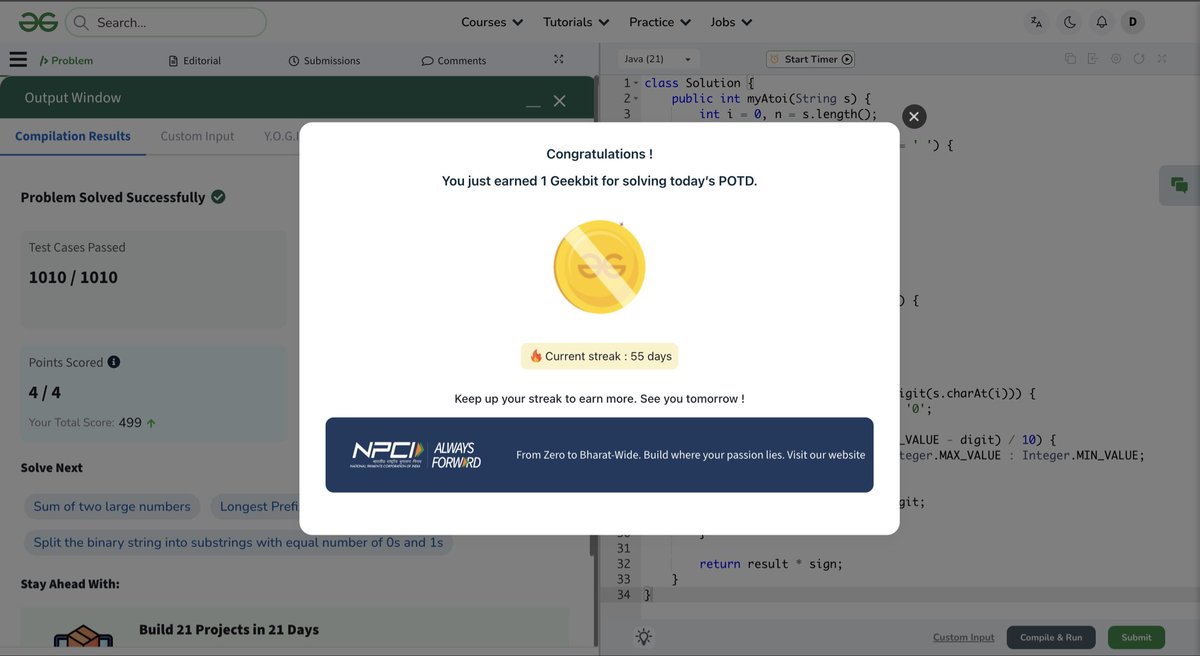Expand the Jobs dropdown menu
Image resolution: width=1200 pixels, height=656 pixels.
click(x=732, y=22)
